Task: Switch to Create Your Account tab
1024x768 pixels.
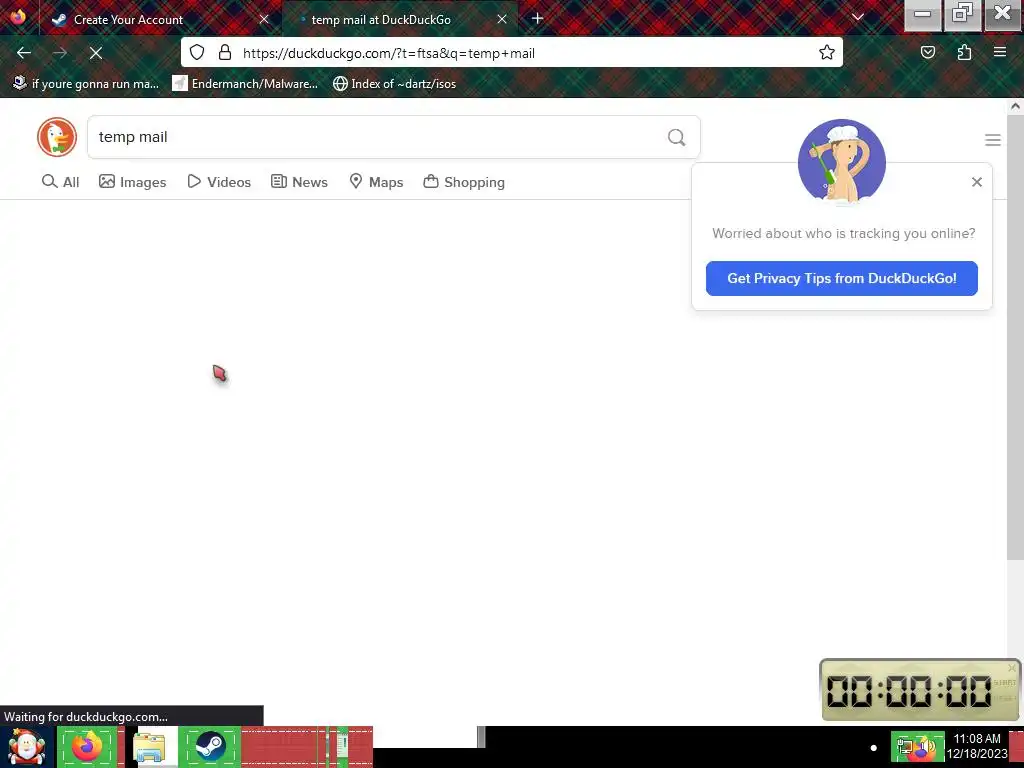Action: click(161, 20)
